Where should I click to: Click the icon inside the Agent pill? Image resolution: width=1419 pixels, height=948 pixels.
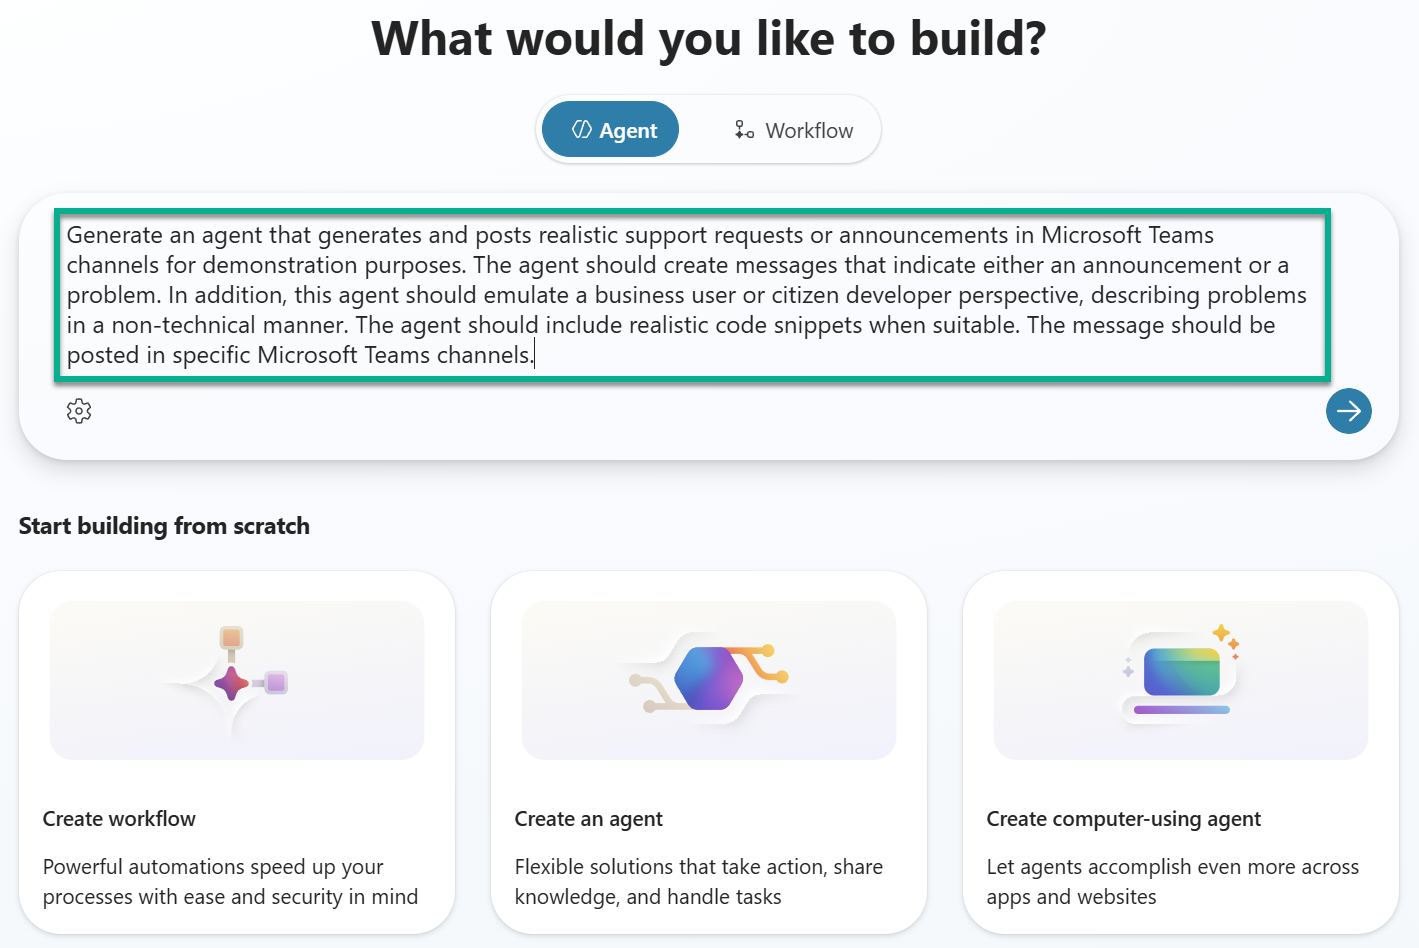point(582,130)
